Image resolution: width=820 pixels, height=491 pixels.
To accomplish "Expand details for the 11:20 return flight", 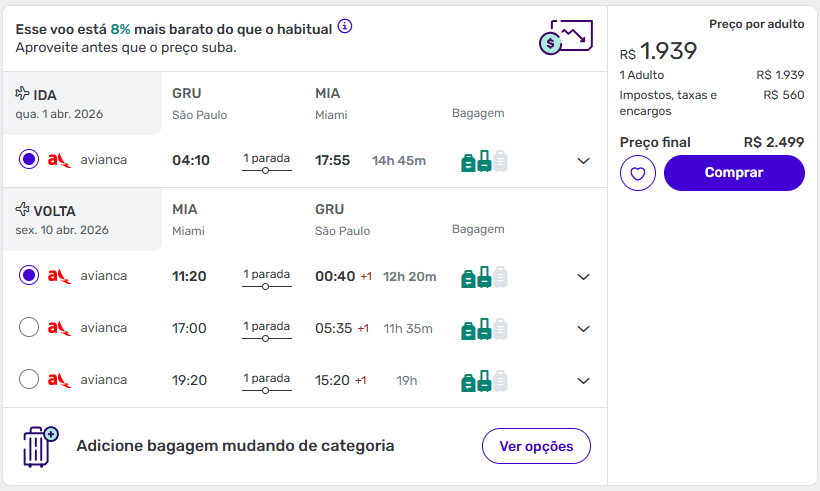I will tap(584, 277).
